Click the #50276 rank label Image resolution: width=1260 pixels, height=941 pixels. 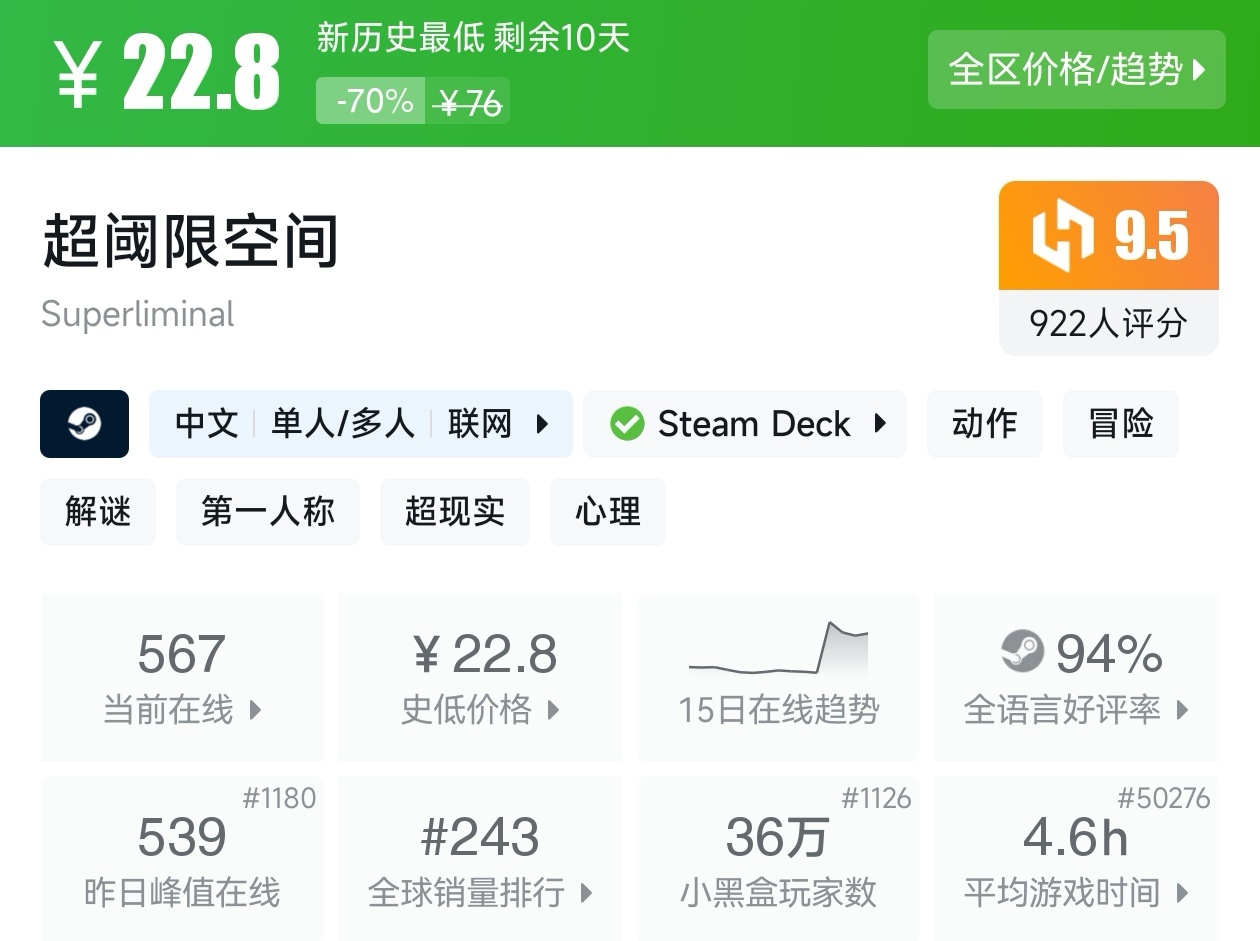click(x=1164, y=798)
